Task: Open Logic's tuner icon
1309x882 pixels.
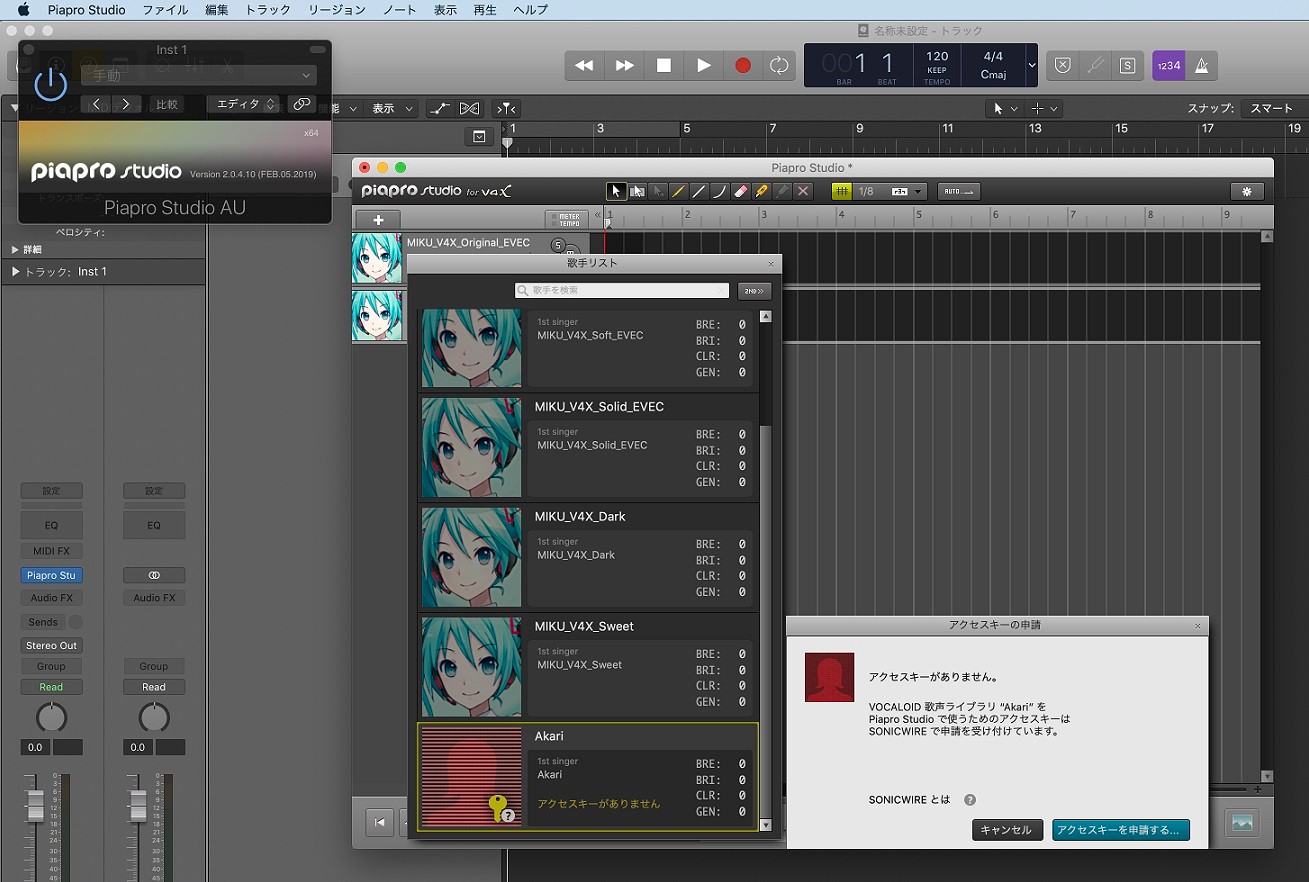Action: pyautogui.click(x=1095, y=65)
